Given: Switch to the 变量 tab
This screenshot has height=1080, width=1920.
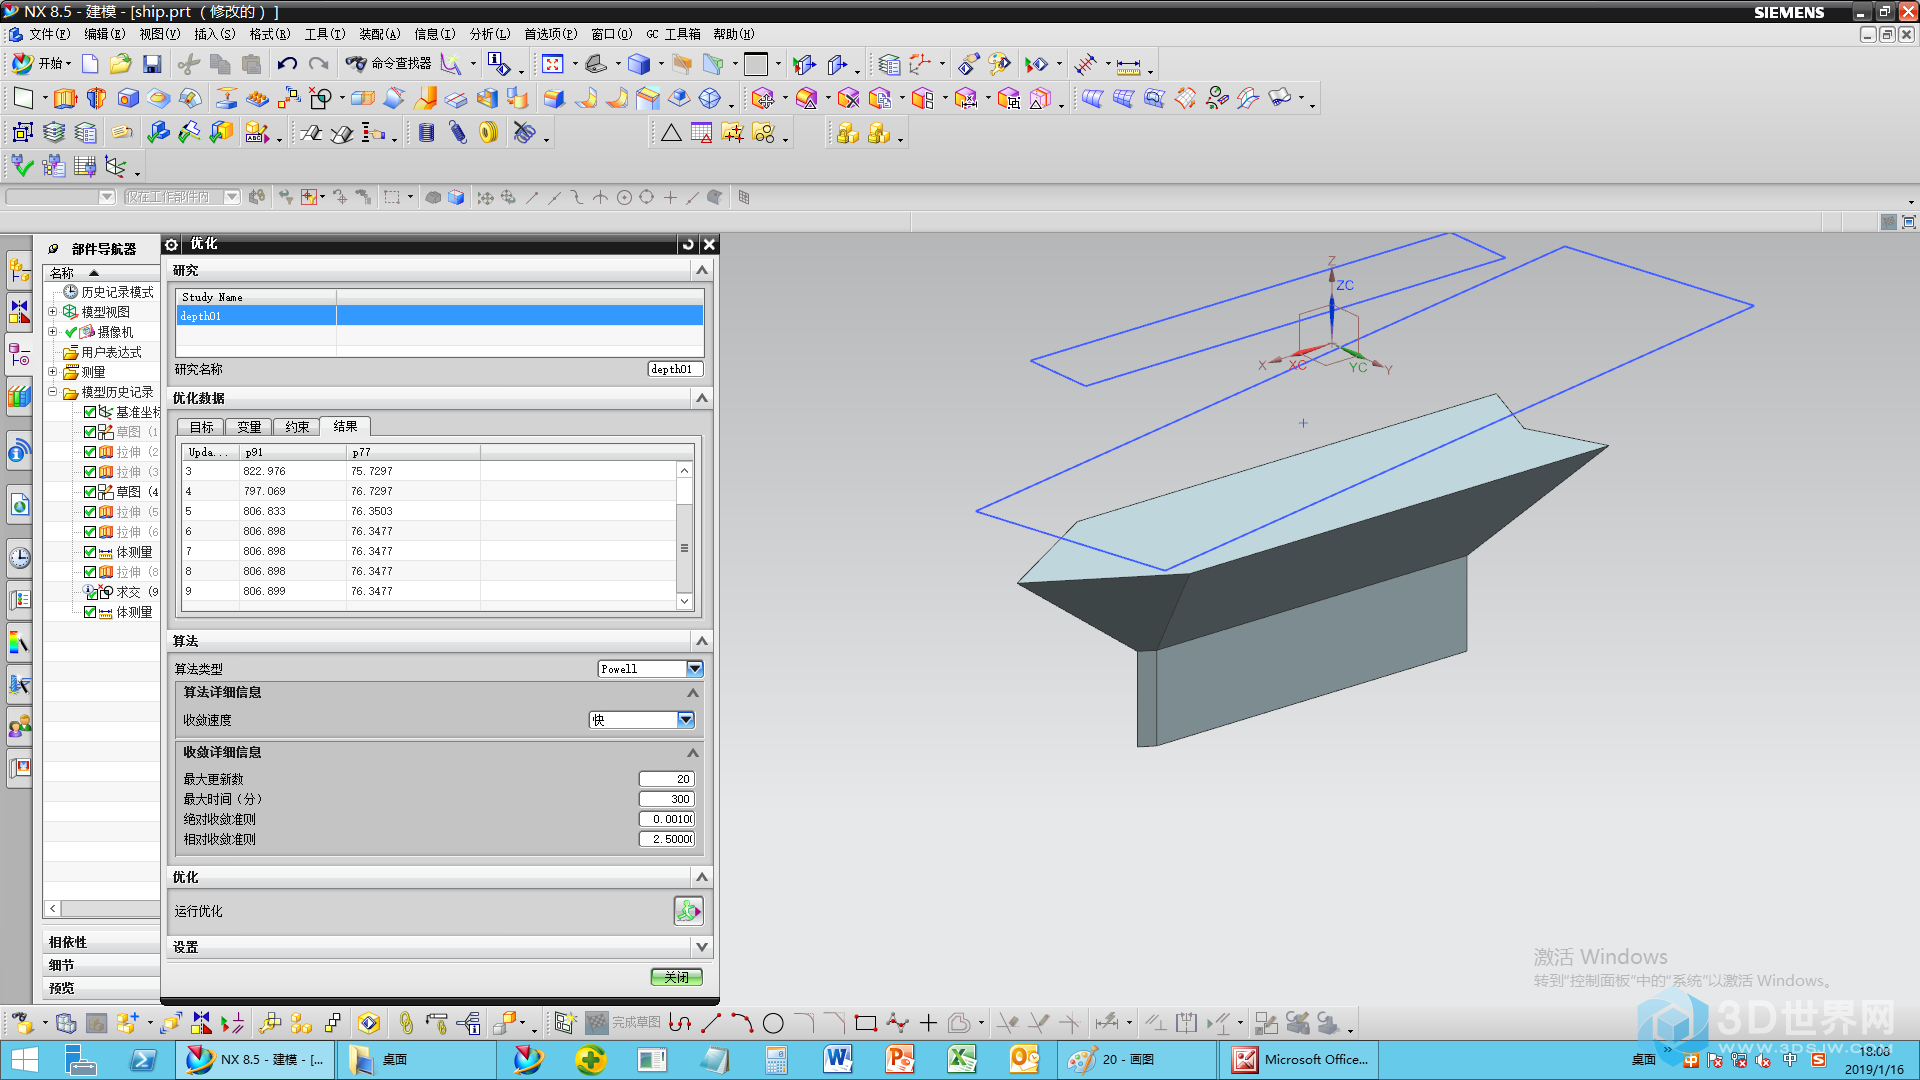Looking at the screenshot, I should point(249,427).
